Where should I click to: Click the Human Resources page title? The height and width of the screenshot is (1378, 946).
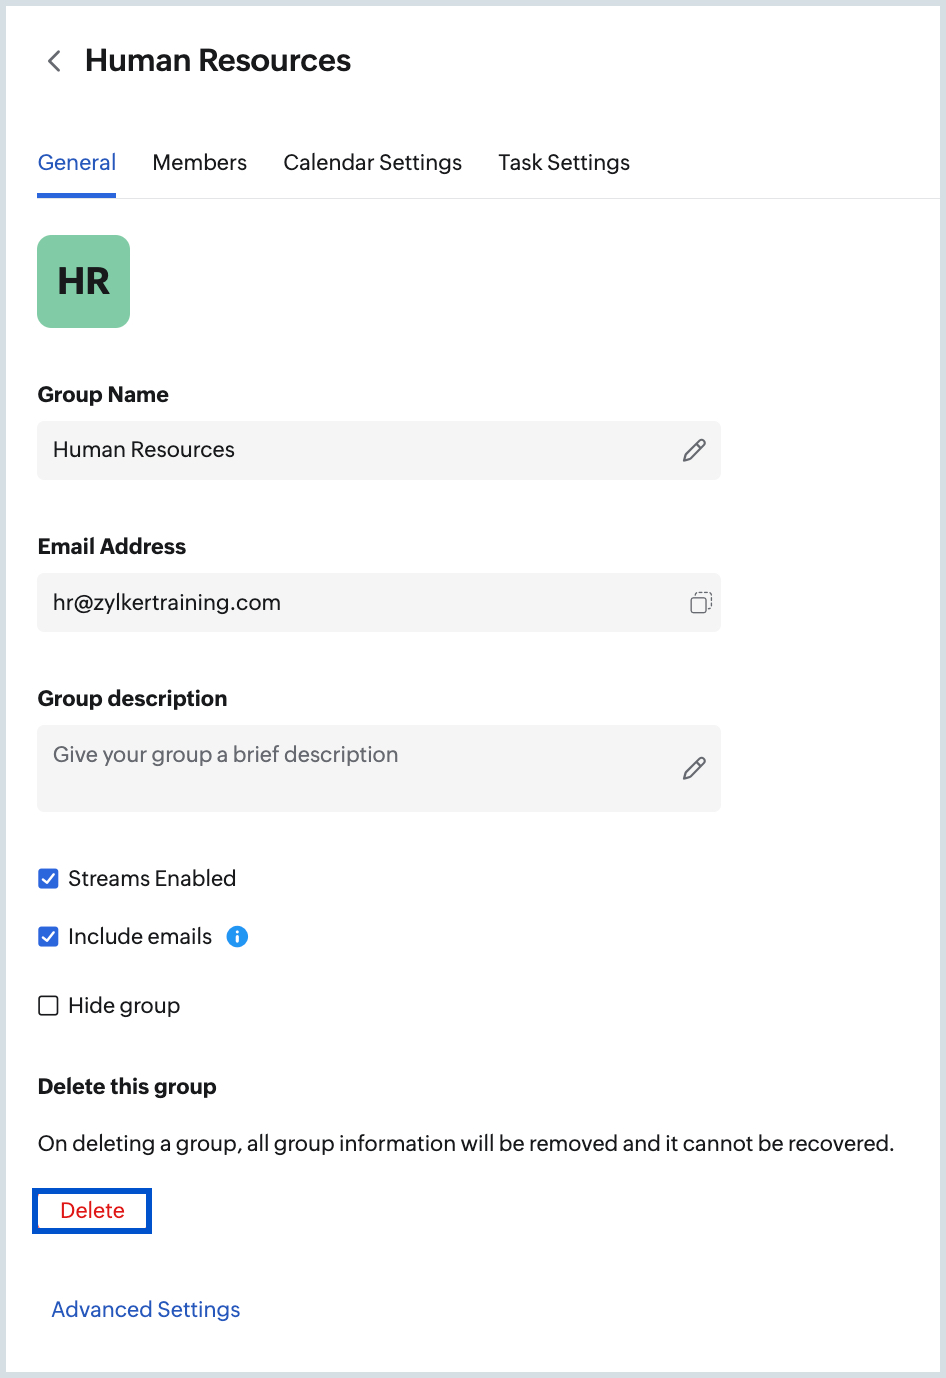tap(217, 60)
